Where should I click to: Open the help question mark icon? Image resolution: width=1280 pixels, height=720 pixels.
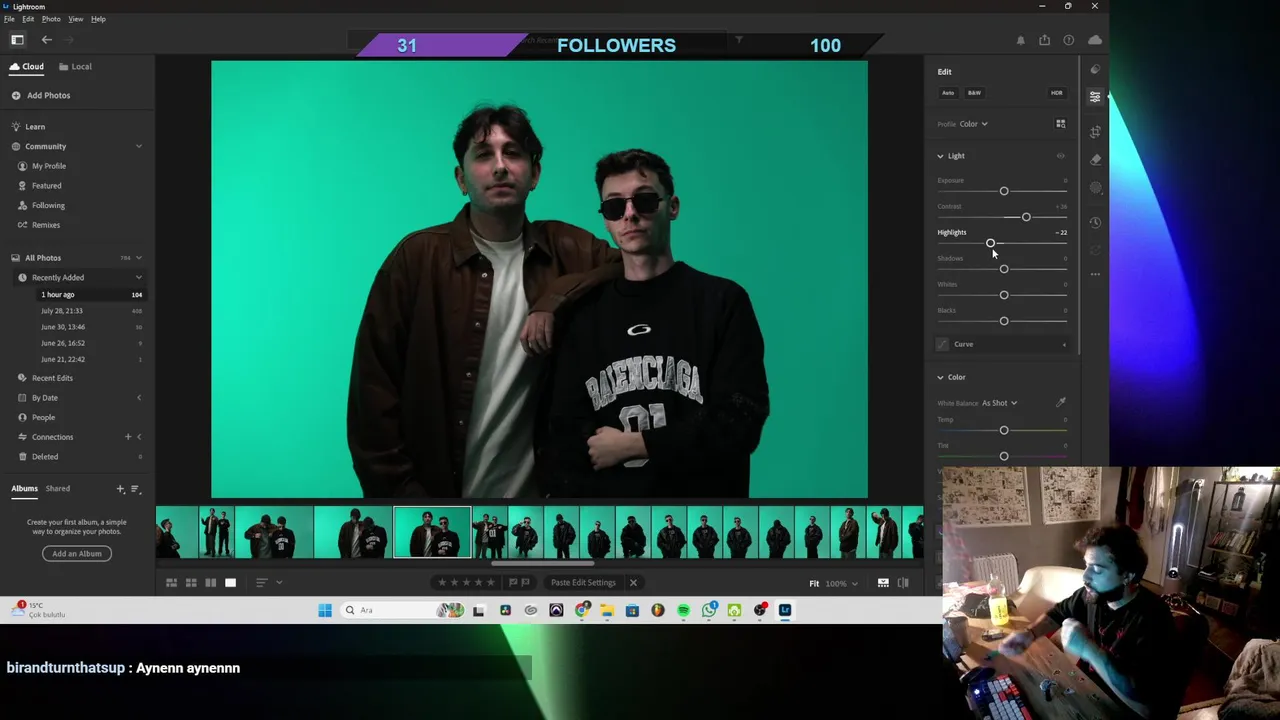click(x=1068, y=40)
